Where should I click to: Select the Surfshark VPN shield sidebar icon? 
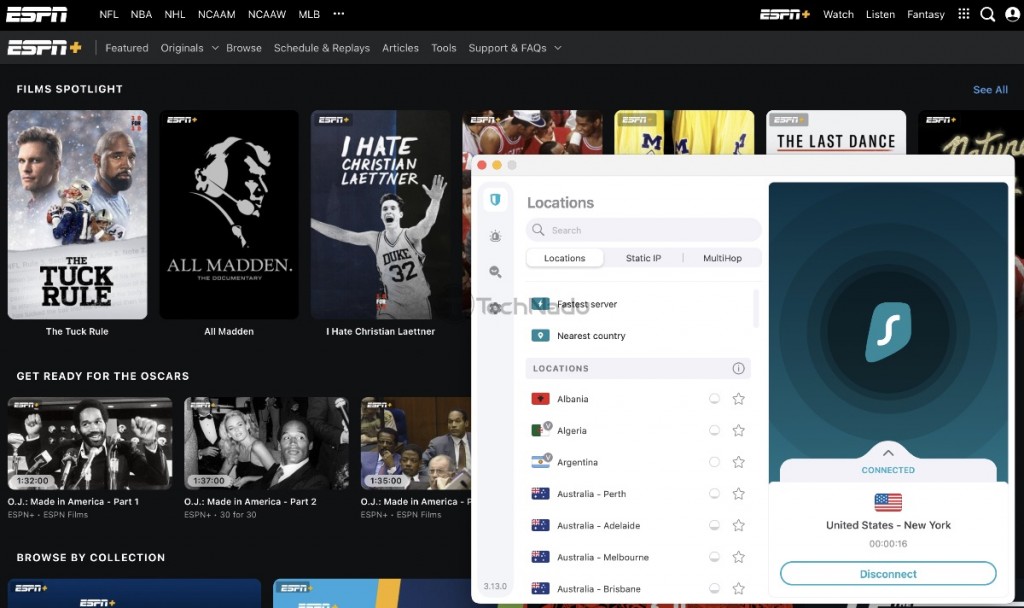(495, 200)
